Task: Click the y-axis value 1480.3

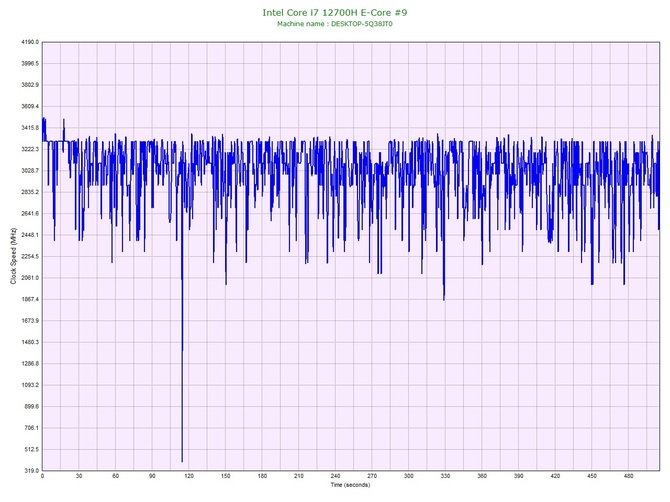Action: (30, 342)
